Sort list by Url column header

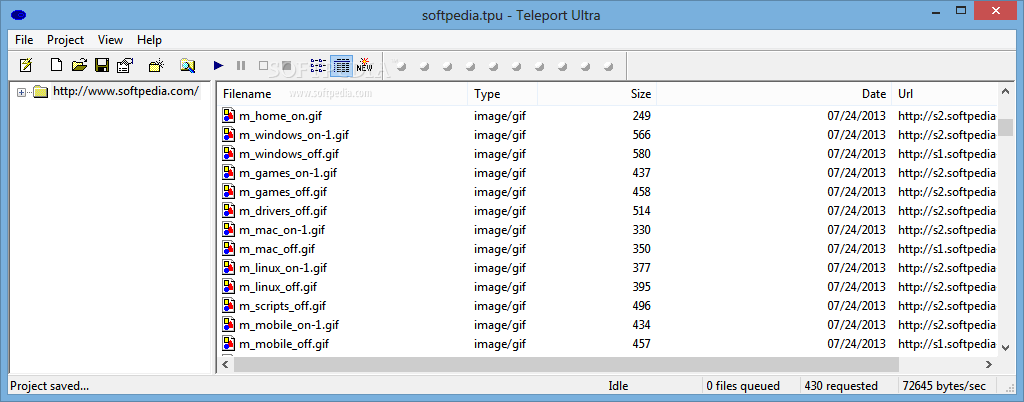click(x=944, y=94)
